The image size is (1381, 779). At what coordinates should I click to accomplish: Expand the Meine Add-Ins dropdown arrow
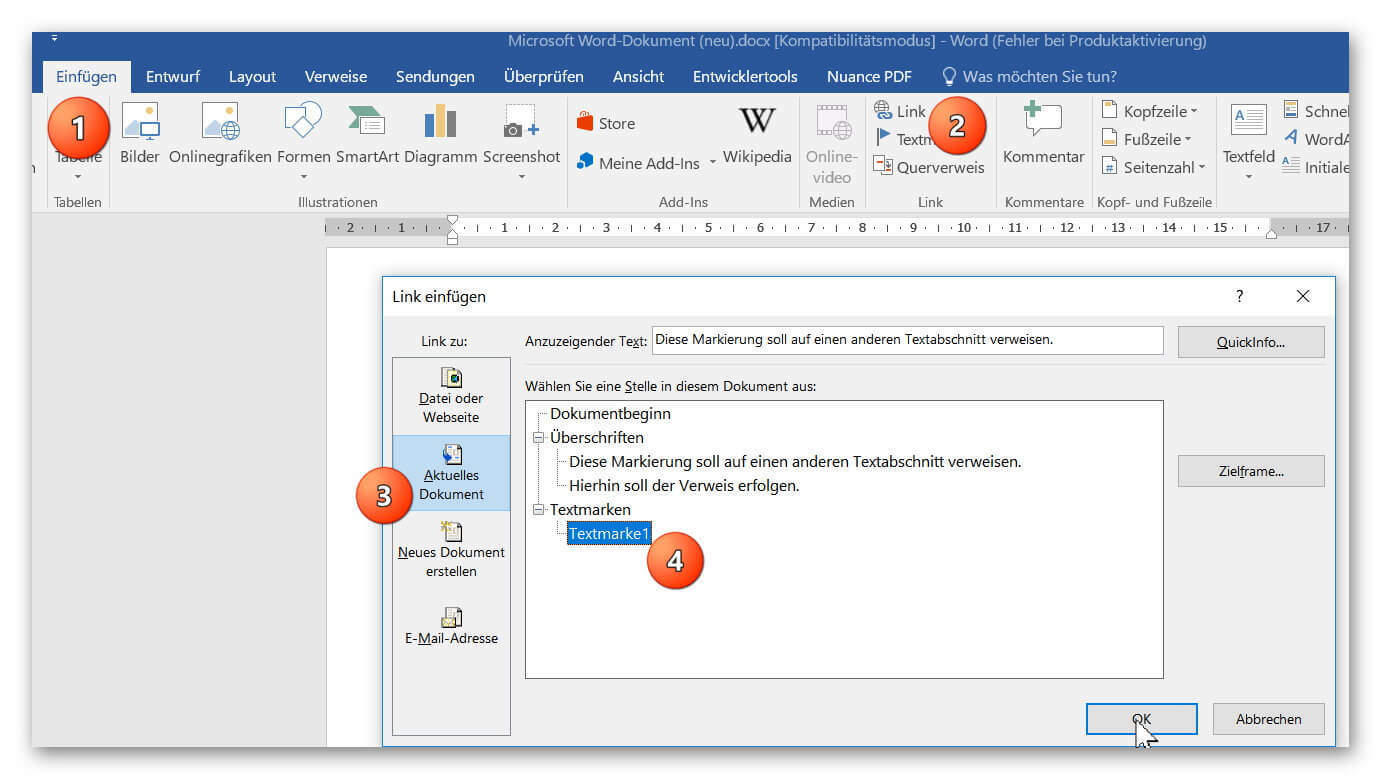coord(713,163)
